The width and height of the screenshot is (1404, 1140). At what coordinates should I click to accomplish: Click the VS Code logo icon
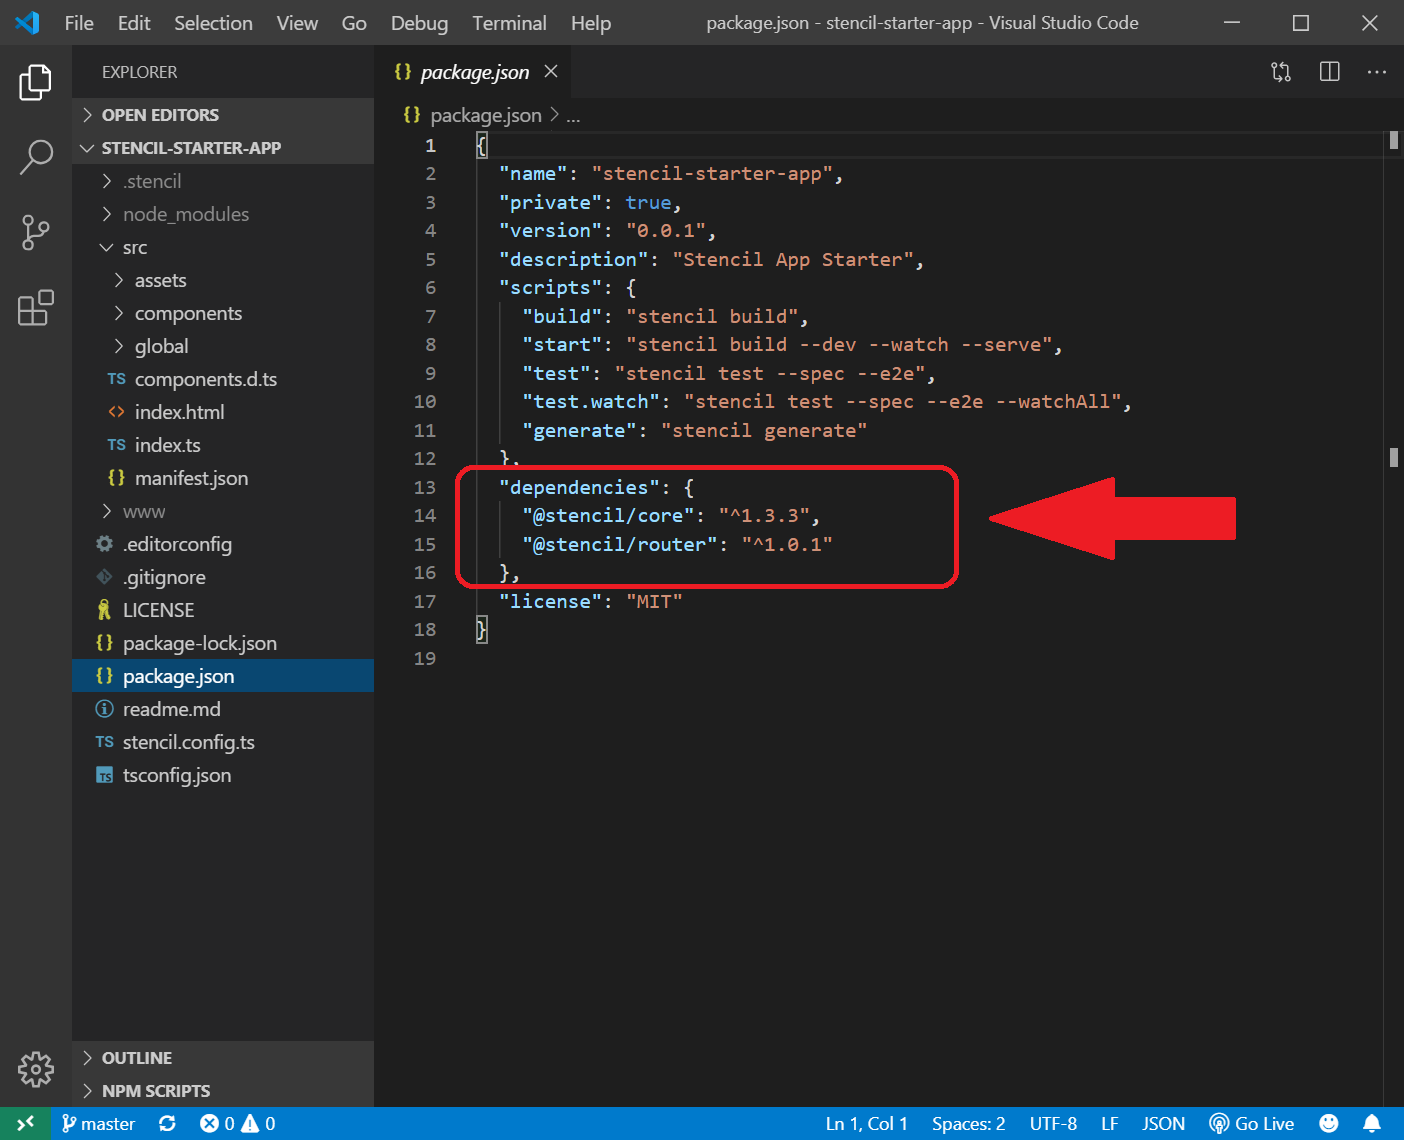click(27, 23)
